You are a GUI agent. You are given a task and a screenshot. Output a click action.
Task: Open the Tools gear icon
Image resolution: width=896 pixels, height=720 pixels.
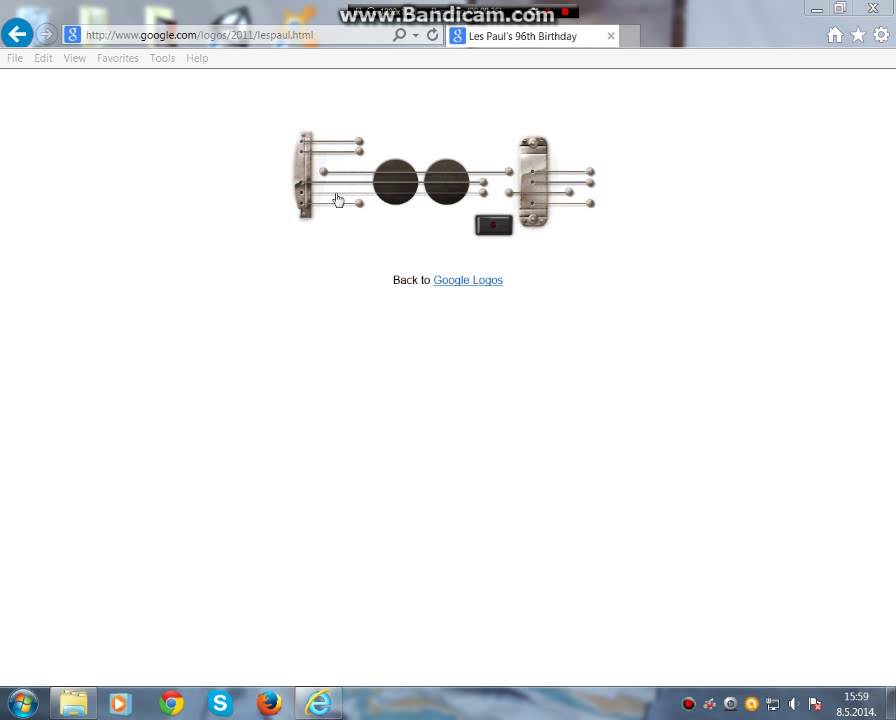tap(882, 35)
